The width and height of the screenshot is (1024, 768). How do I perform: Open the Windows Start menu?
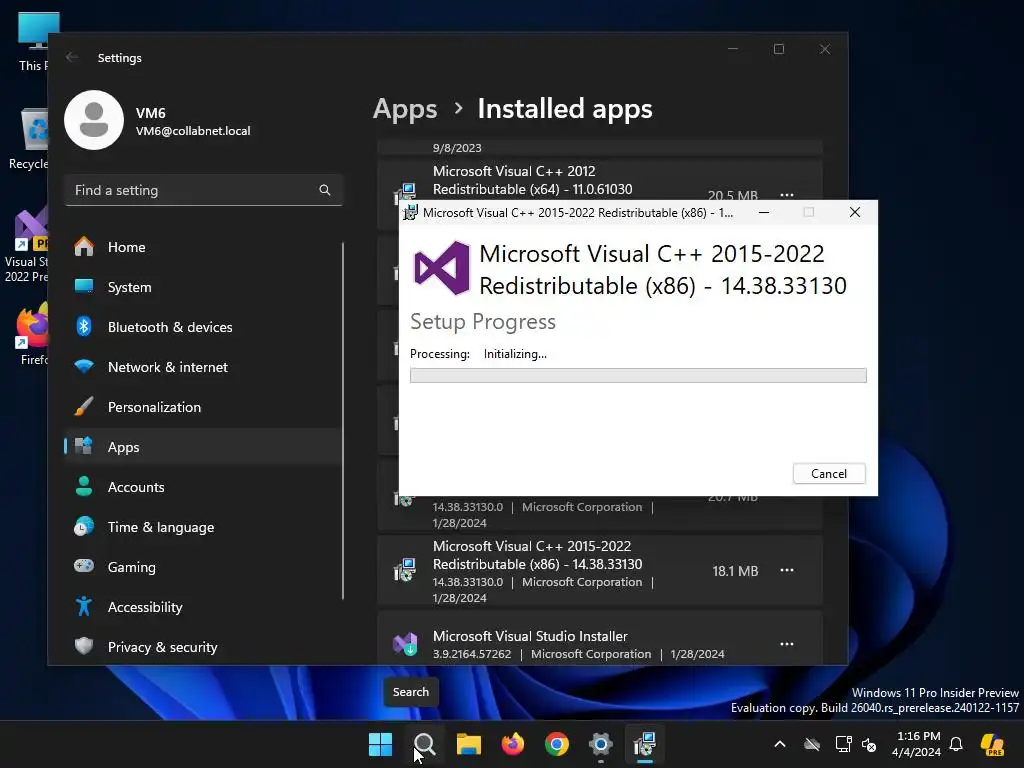[380, 744]
